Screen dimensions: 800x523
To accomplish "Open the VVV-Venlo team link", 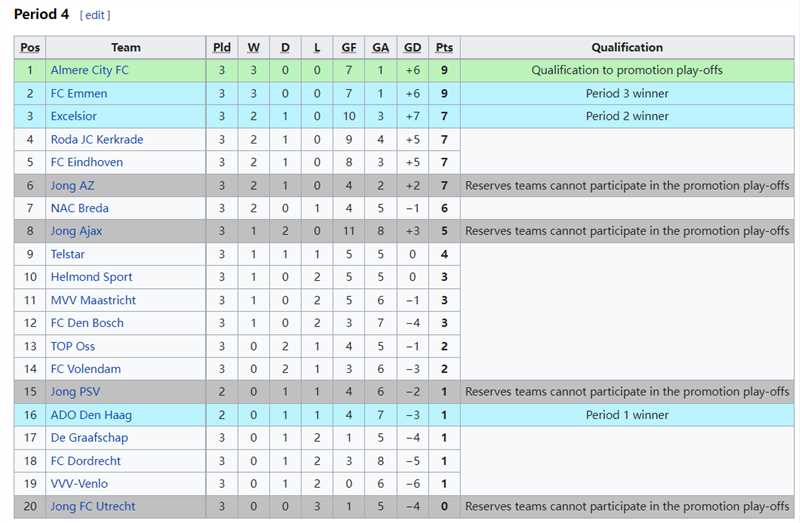I will pos(80,484).
